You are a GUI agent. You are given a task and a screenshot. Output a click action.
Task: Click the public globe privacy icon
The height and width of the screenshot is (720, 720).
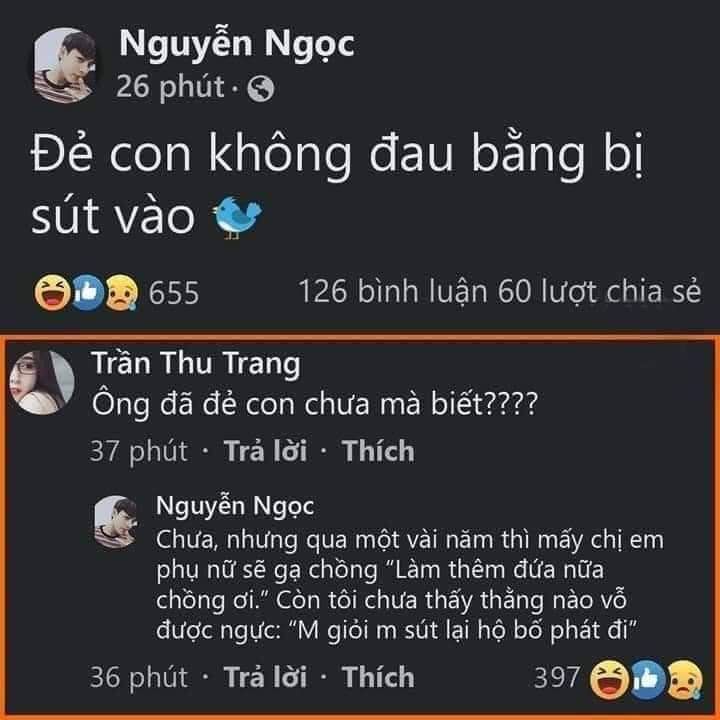[x=260, y=88]
